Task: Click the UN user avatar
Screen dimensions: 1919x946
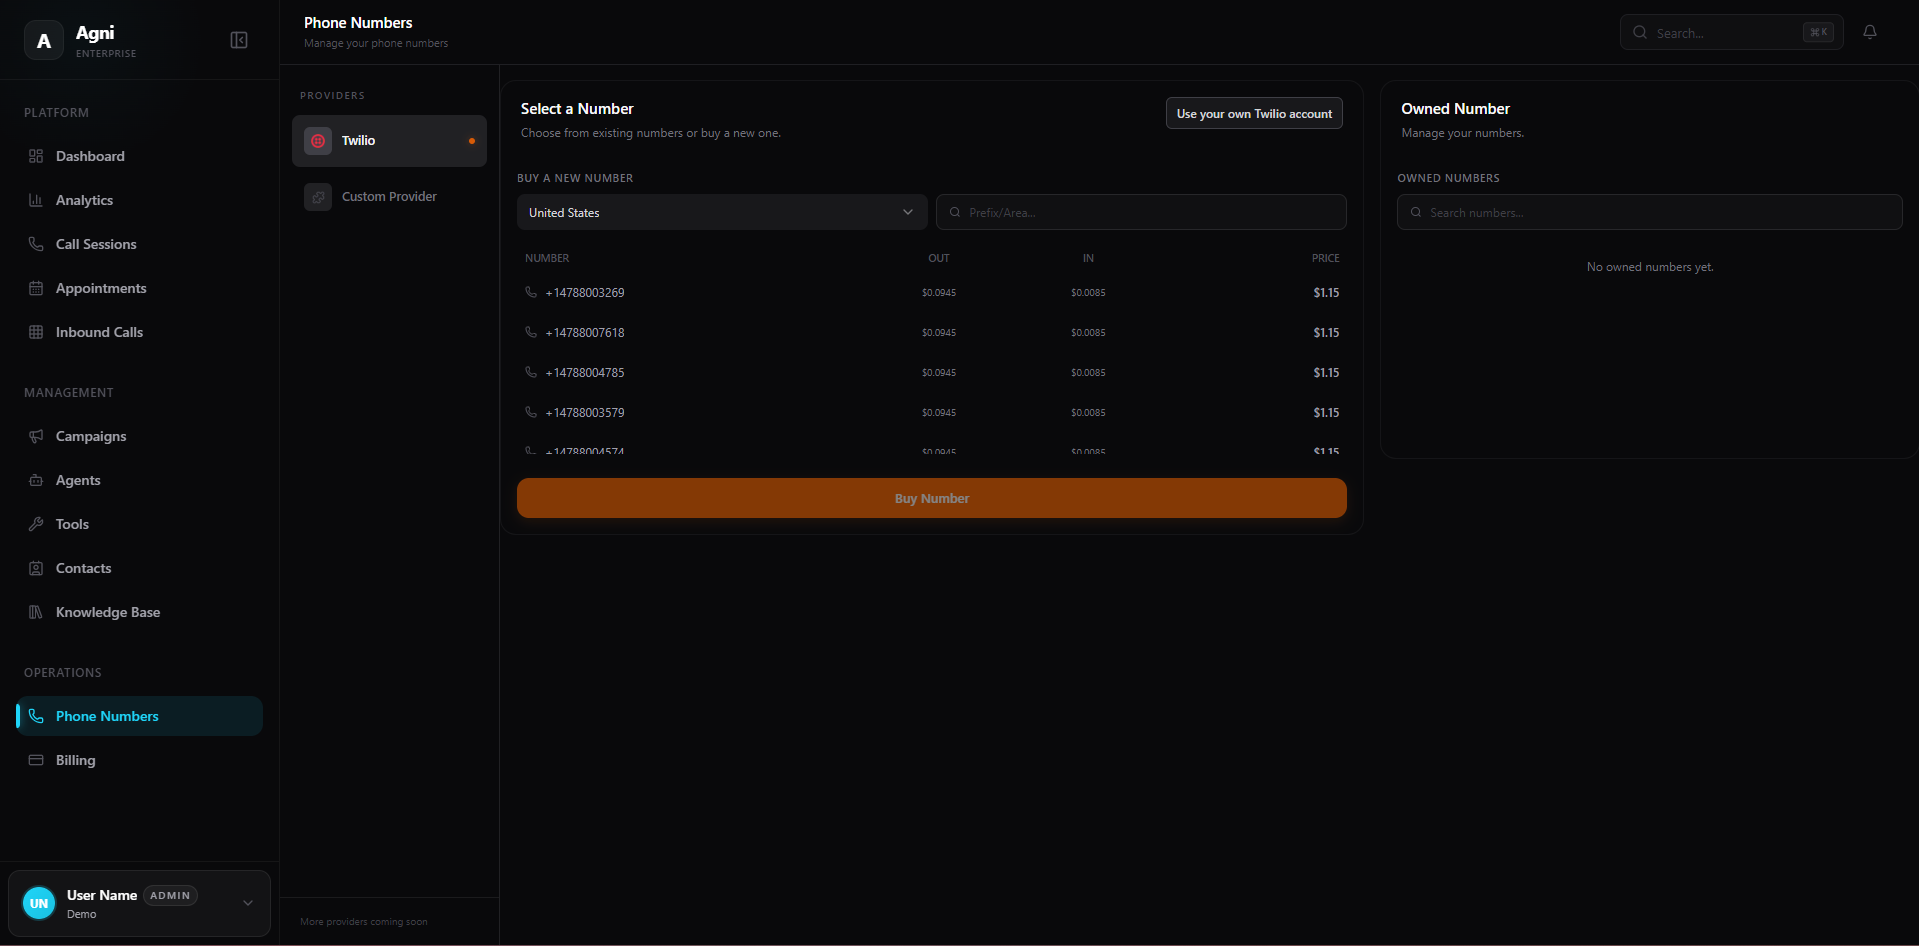Action: point(39,903)
